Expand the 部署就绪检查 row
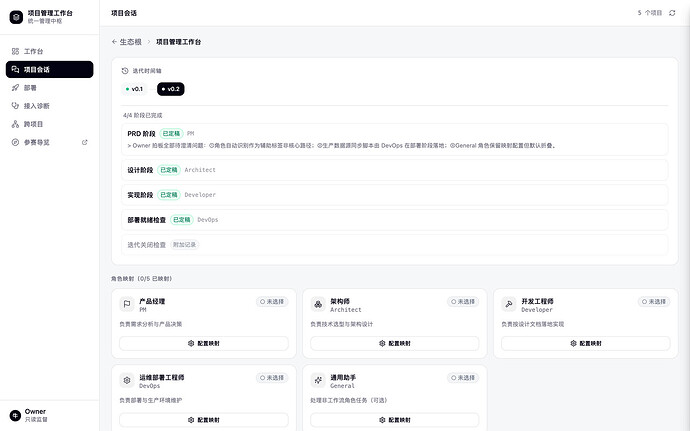Screen dimensions: 690x431 394,220
